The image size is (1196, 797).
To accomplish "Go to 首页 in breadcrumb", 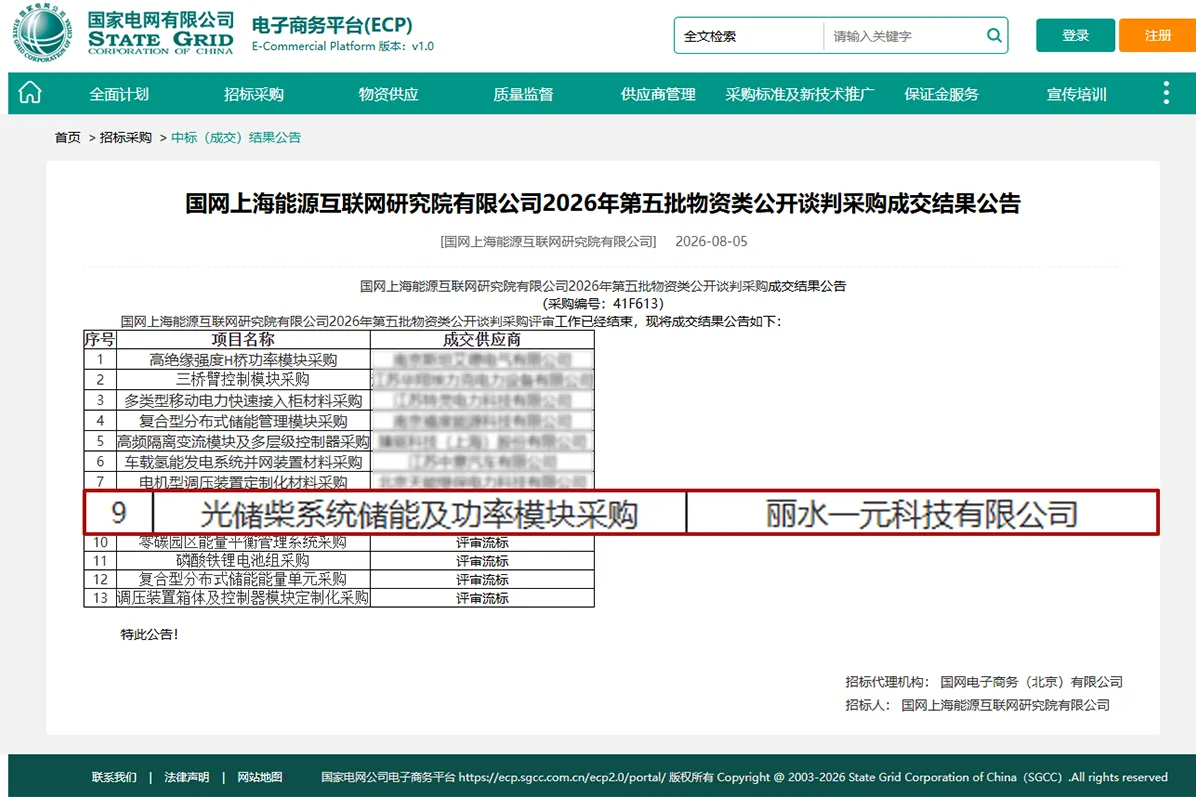I will 67,137.
